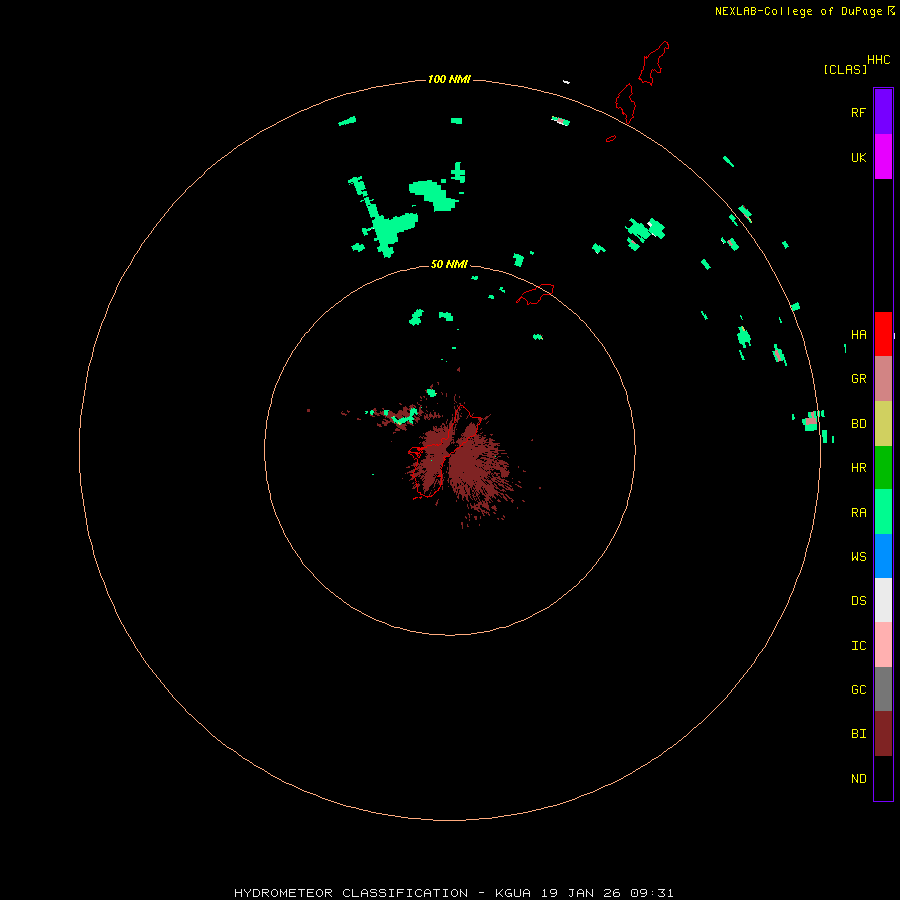The height and width of the screenshot is (900, 900).
Task: Click the 09:31 timestamp
Action: pos(651,893)
